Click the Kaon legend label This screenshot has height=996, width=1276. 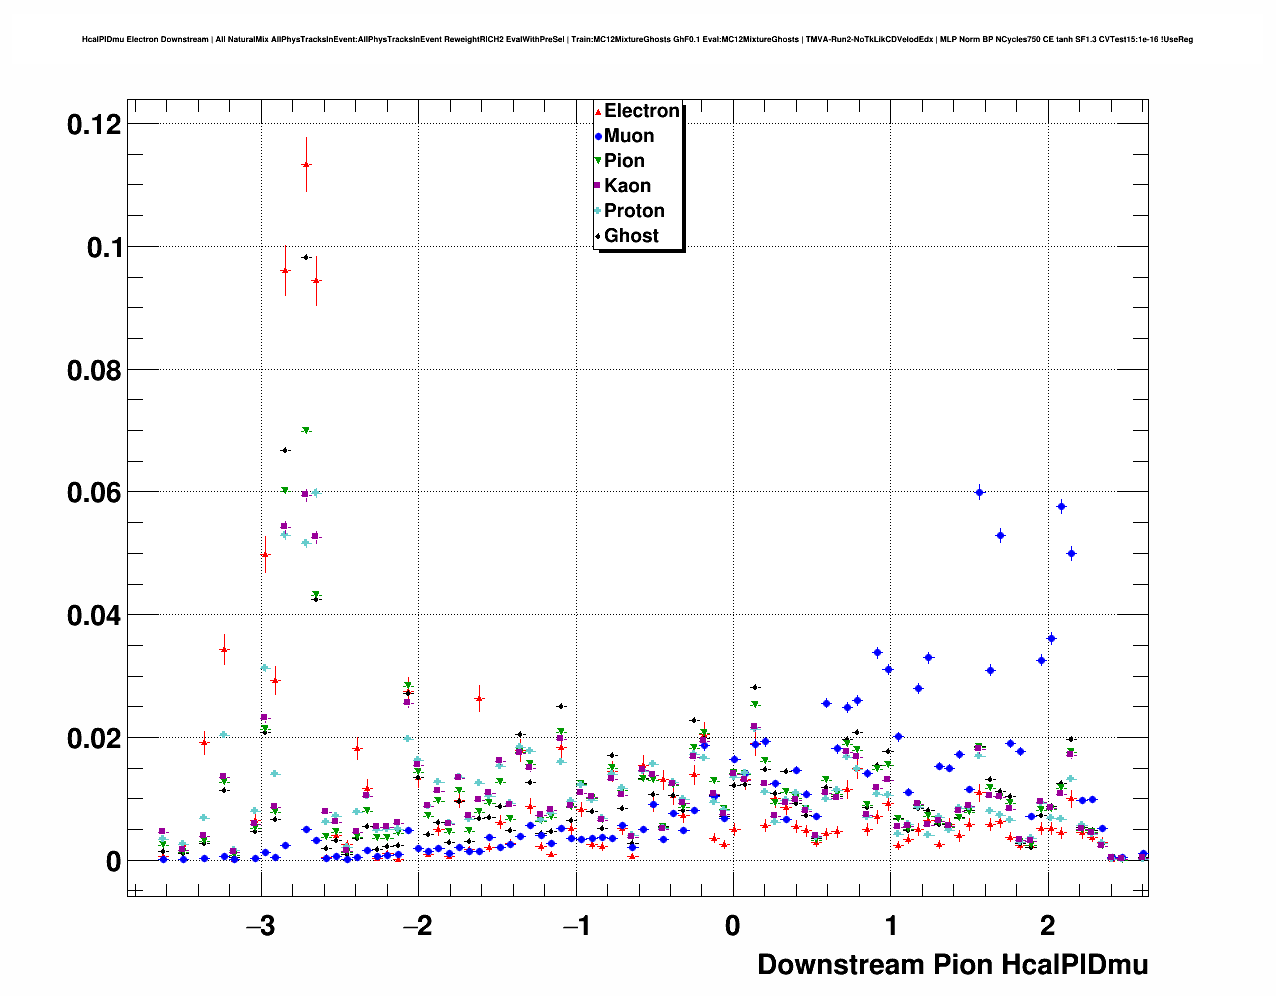627,186
